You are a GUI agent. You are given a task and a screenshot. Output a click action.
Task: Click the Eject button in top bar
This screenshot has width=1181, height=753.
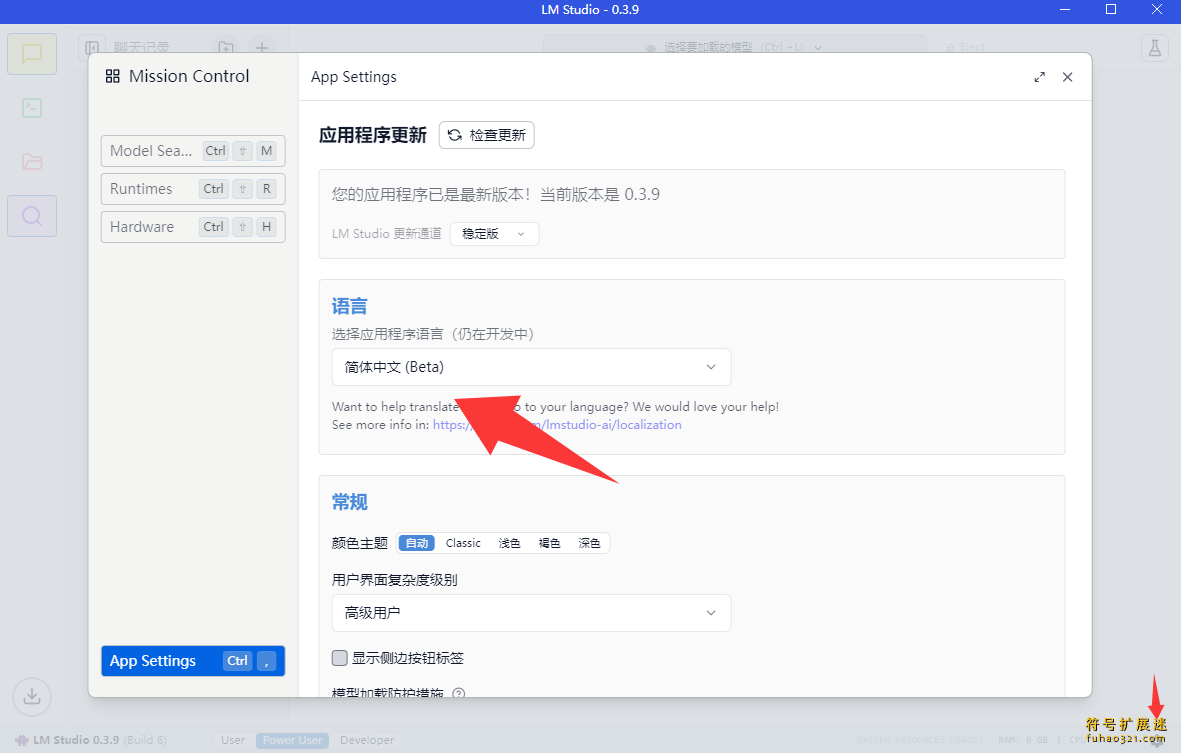click(x=965, y=47)
